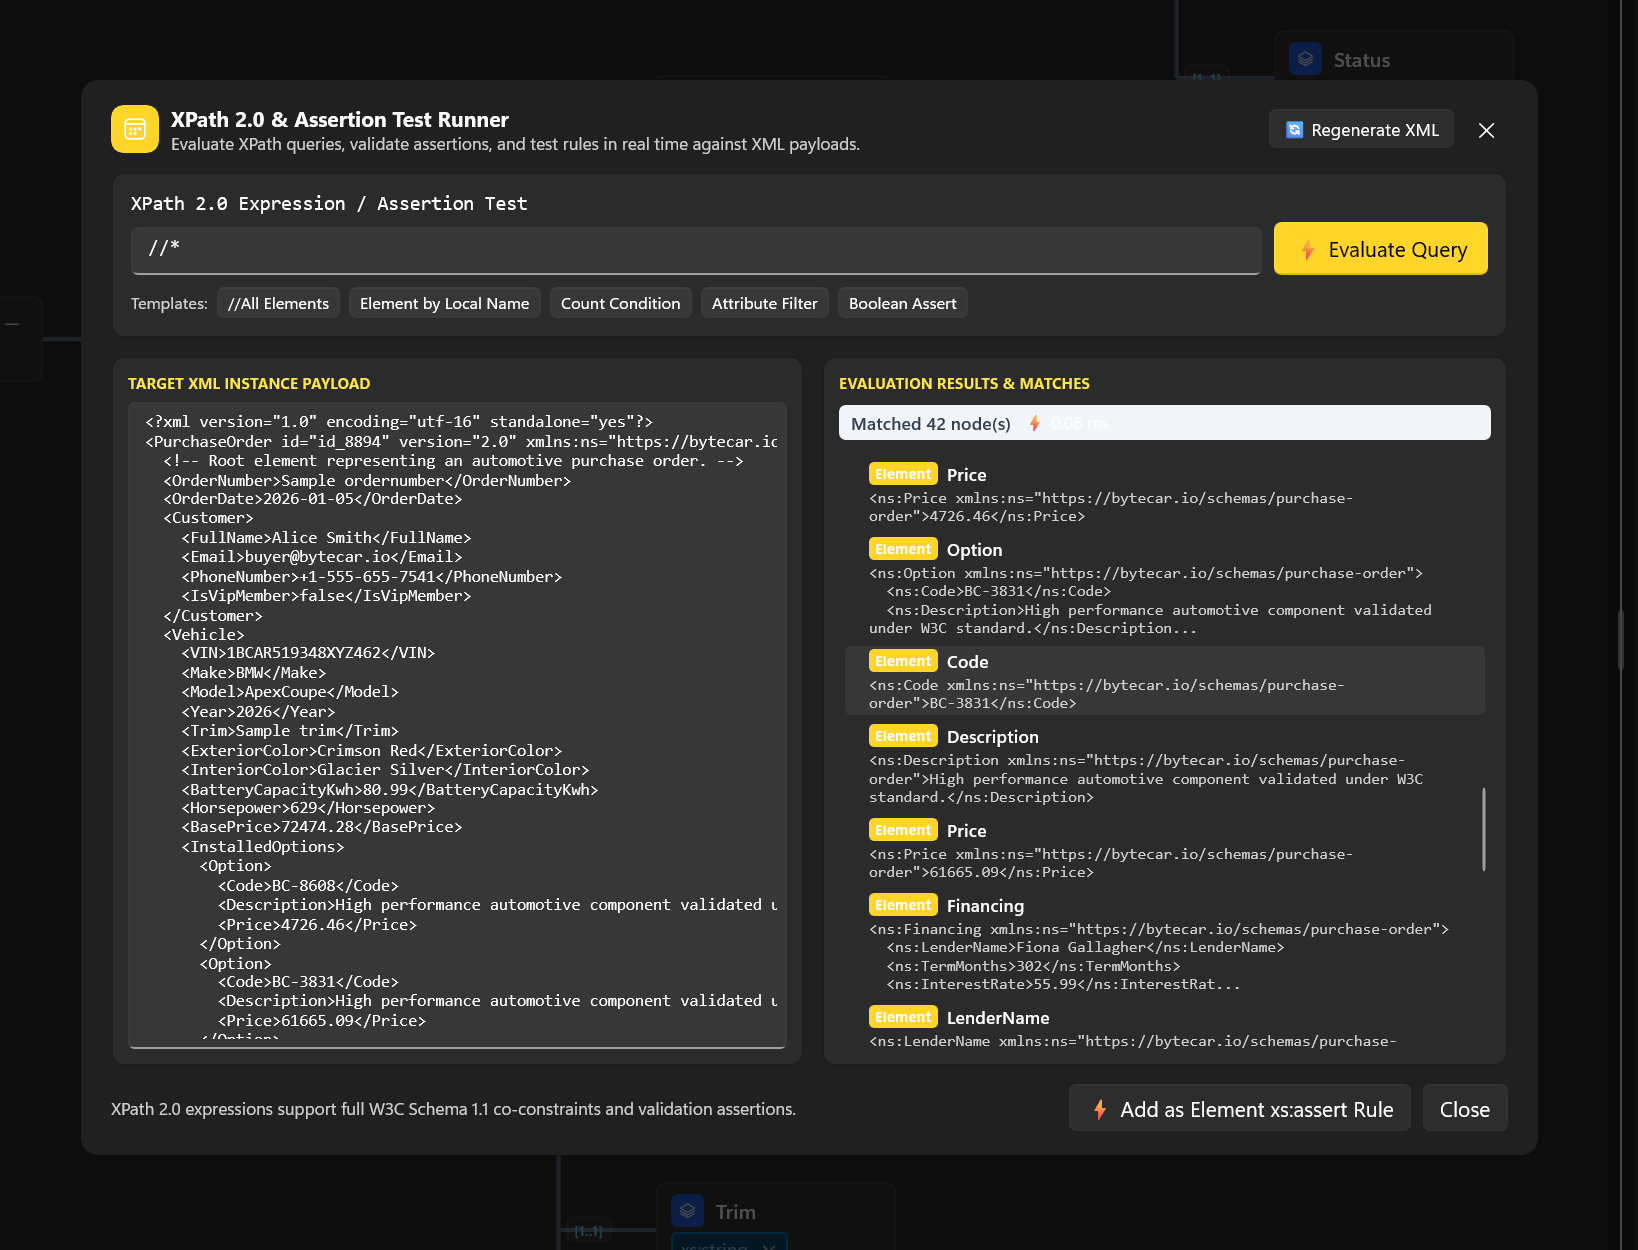Click the Horsepower 629 line

[x=308, y=808]
